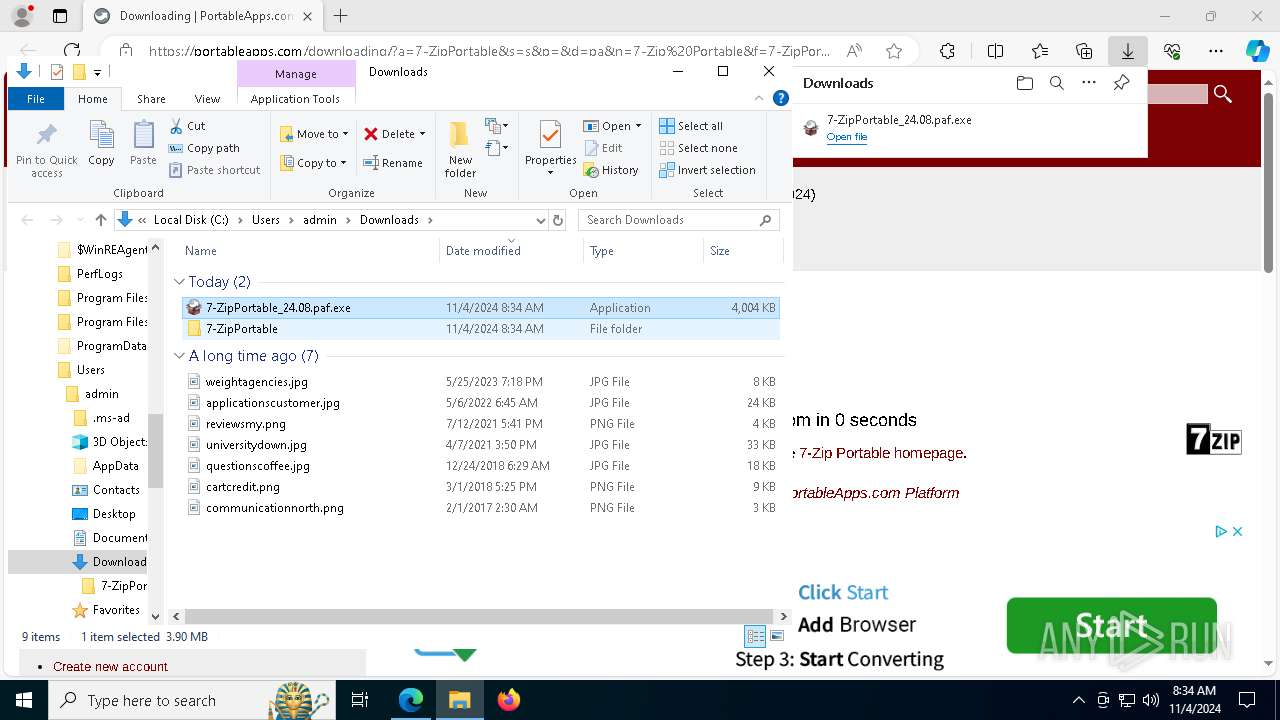The width and height of the screenshot is (1280, 720).
Task: Click the Manage contextual tab
Action: point(296,74)
